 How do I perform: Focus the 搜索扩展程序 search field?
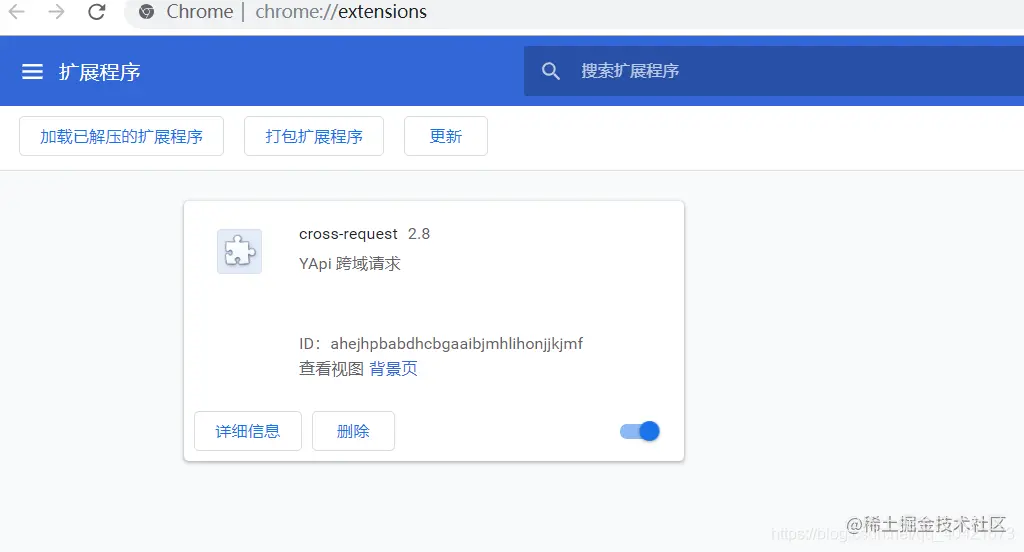774,71
